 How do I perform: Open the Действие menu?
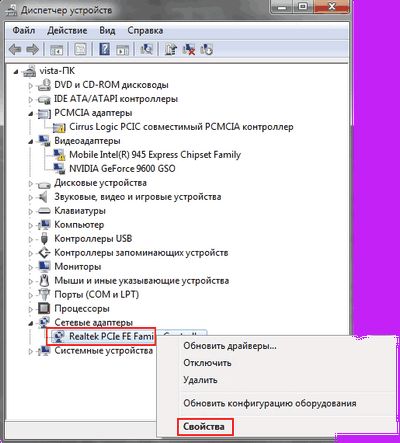coord(67,31)
